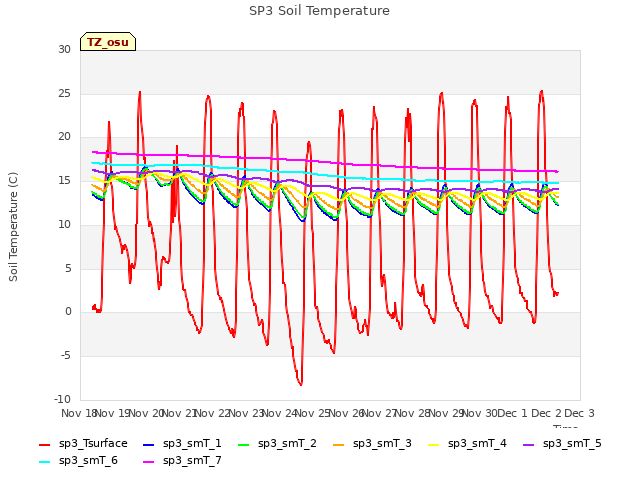Click the Nov 18 x-axis tick label
The image size is (640, 480).
(78, 413)
